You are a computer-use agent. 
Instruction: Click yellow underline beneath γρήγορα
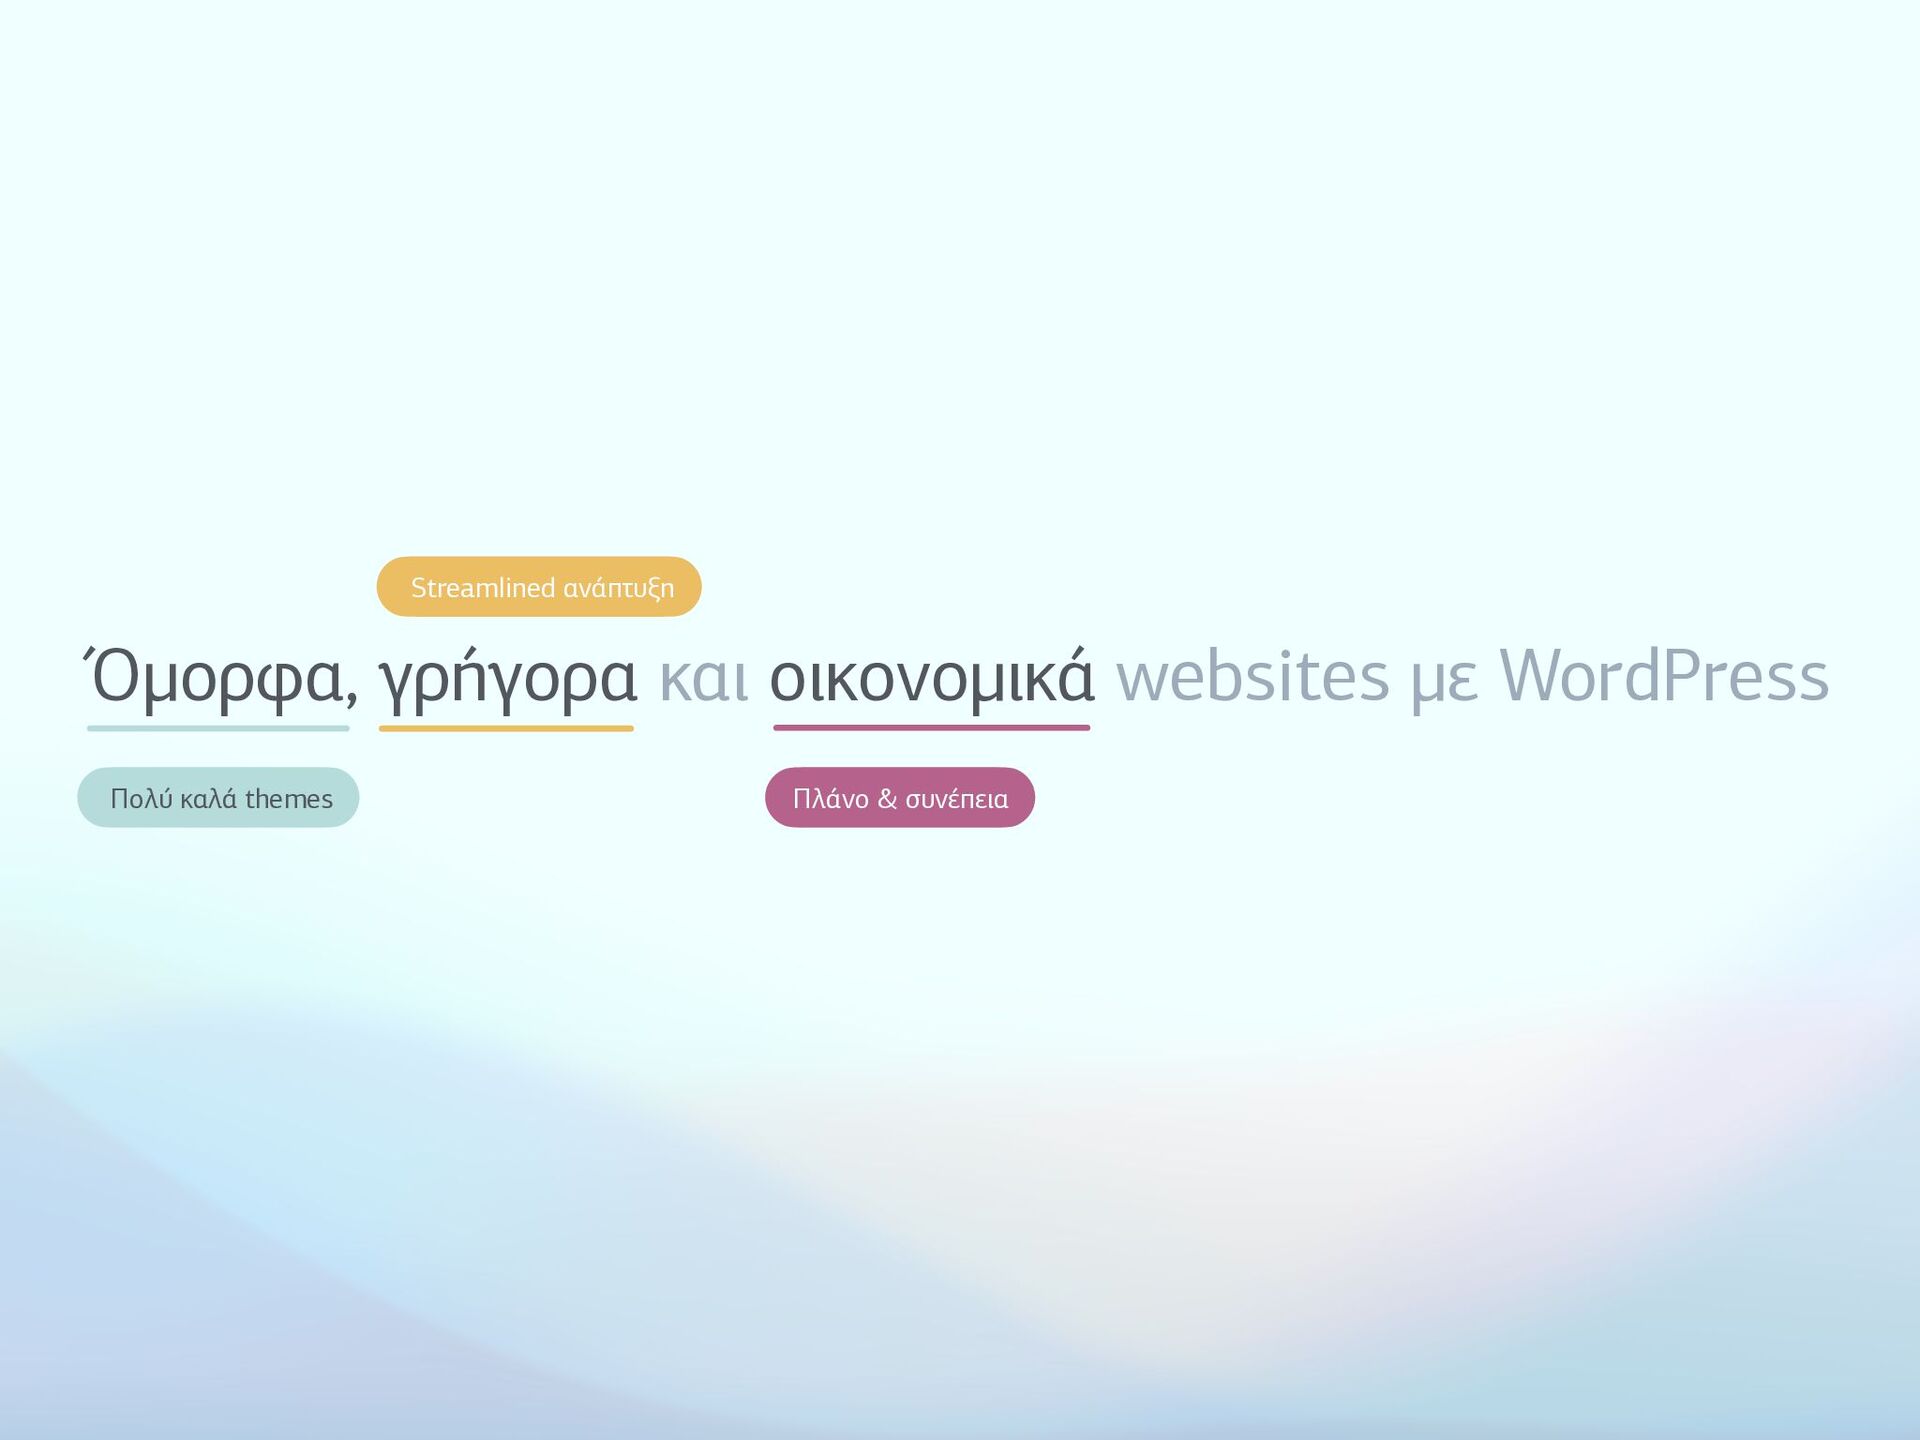pos(506,728)
